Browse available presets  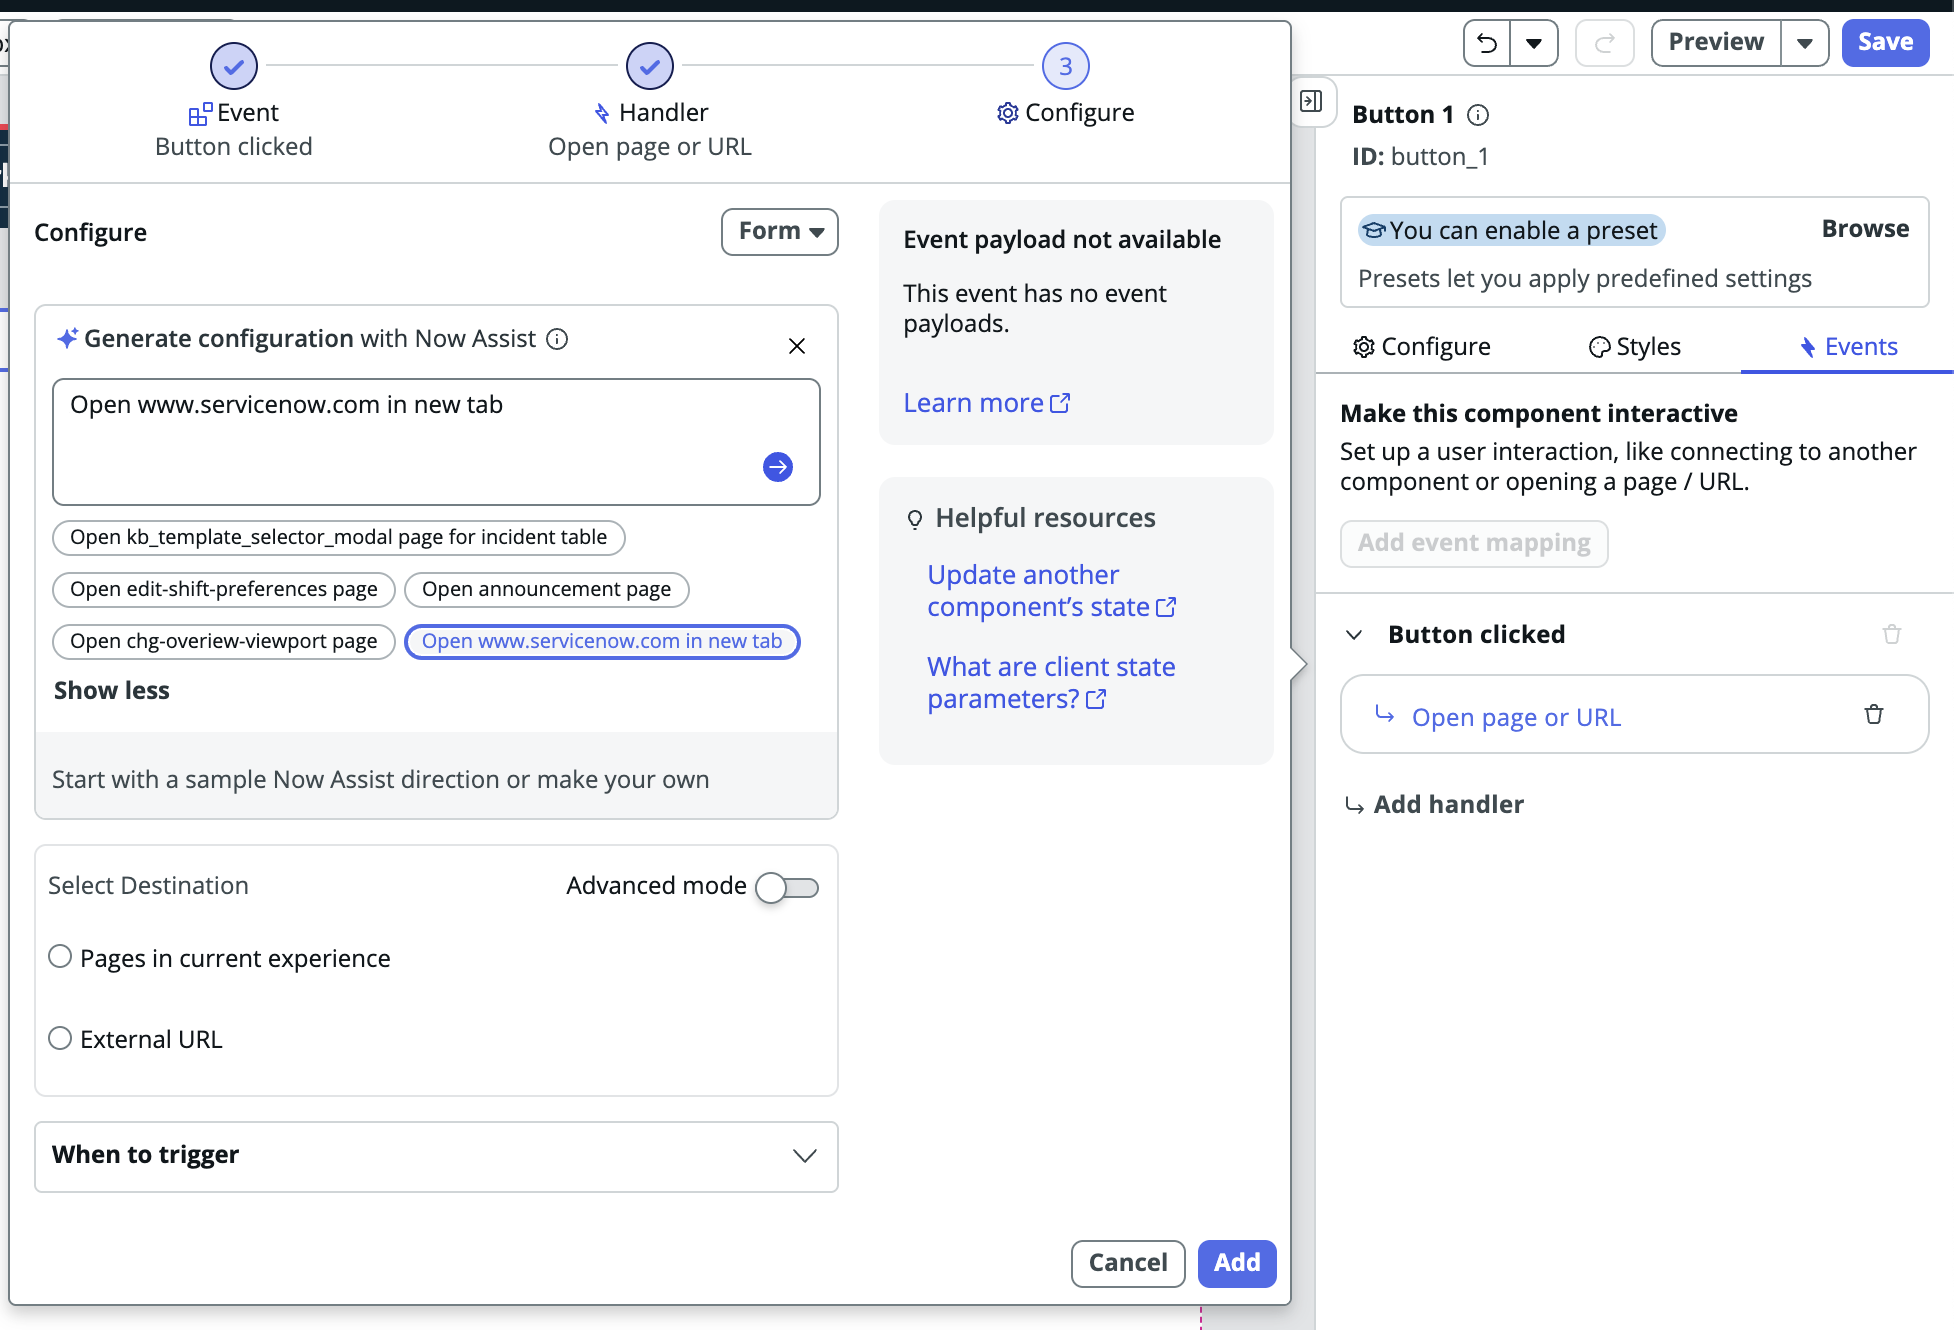tap(1865, 229)
